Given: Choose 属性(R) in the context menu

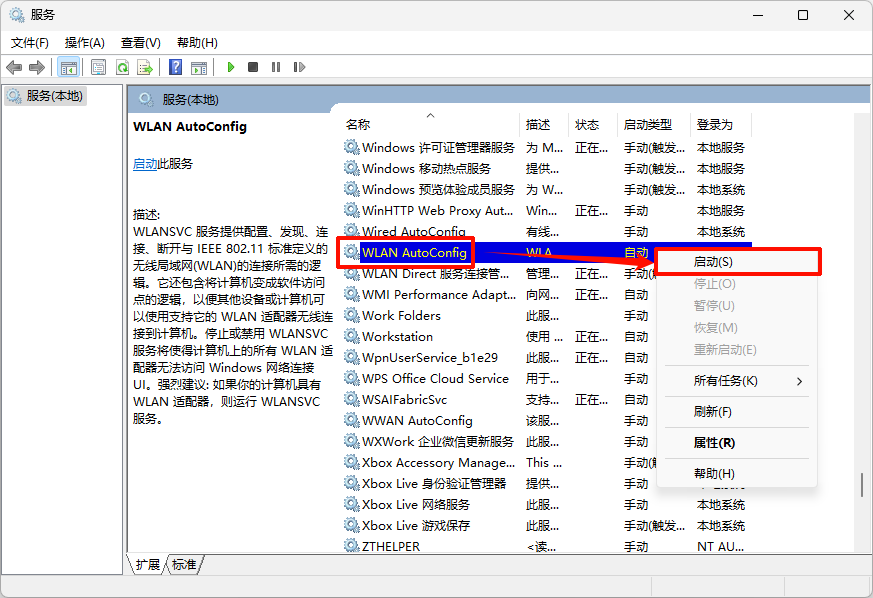Looking at the screenshot, I should (737, 443).
